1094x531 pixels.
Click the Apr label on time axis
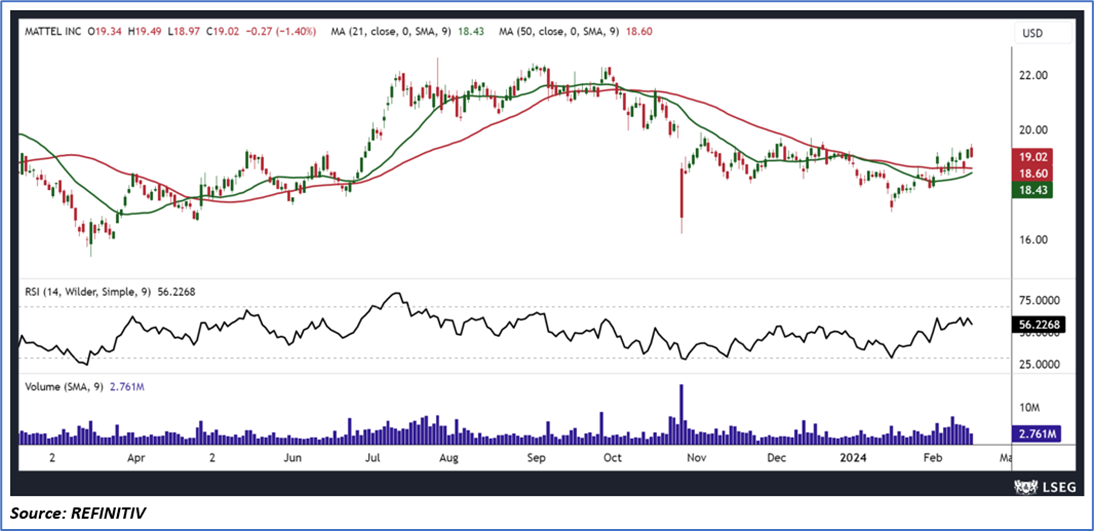click(x=137, y=458)
